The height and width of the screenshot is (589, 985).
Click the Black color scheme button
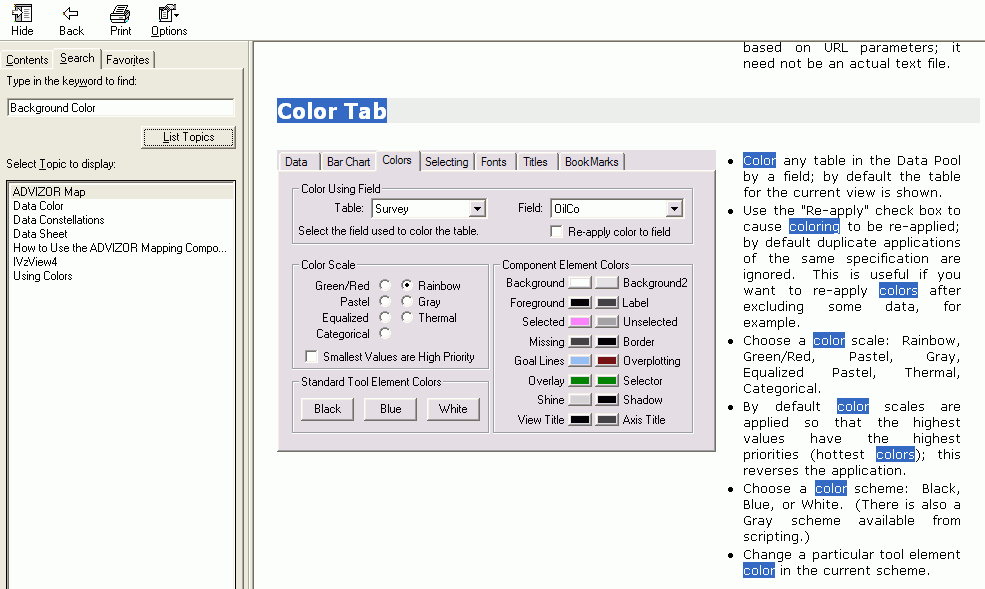327,409
